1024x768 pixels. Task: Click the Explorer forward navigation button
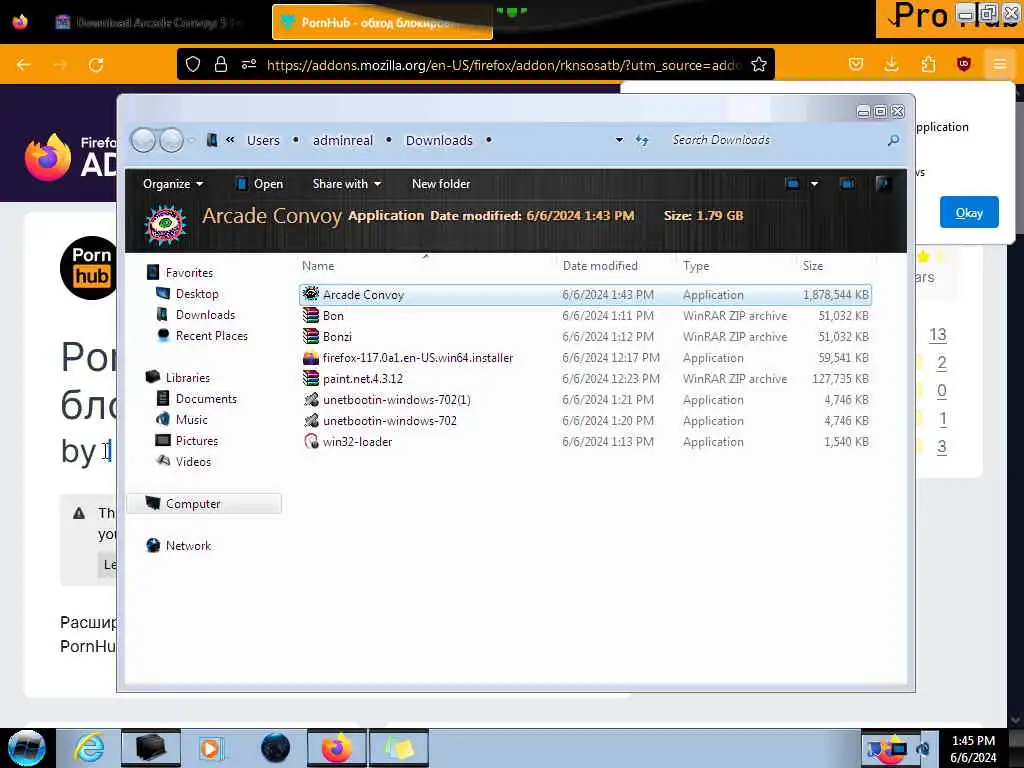click(171, 140)
